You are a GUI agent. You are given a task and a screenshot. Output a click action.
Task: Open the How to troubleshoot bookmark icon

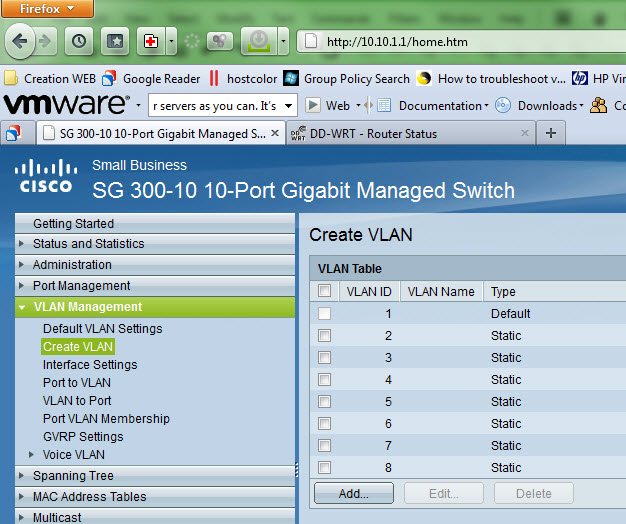click(424, 78)
